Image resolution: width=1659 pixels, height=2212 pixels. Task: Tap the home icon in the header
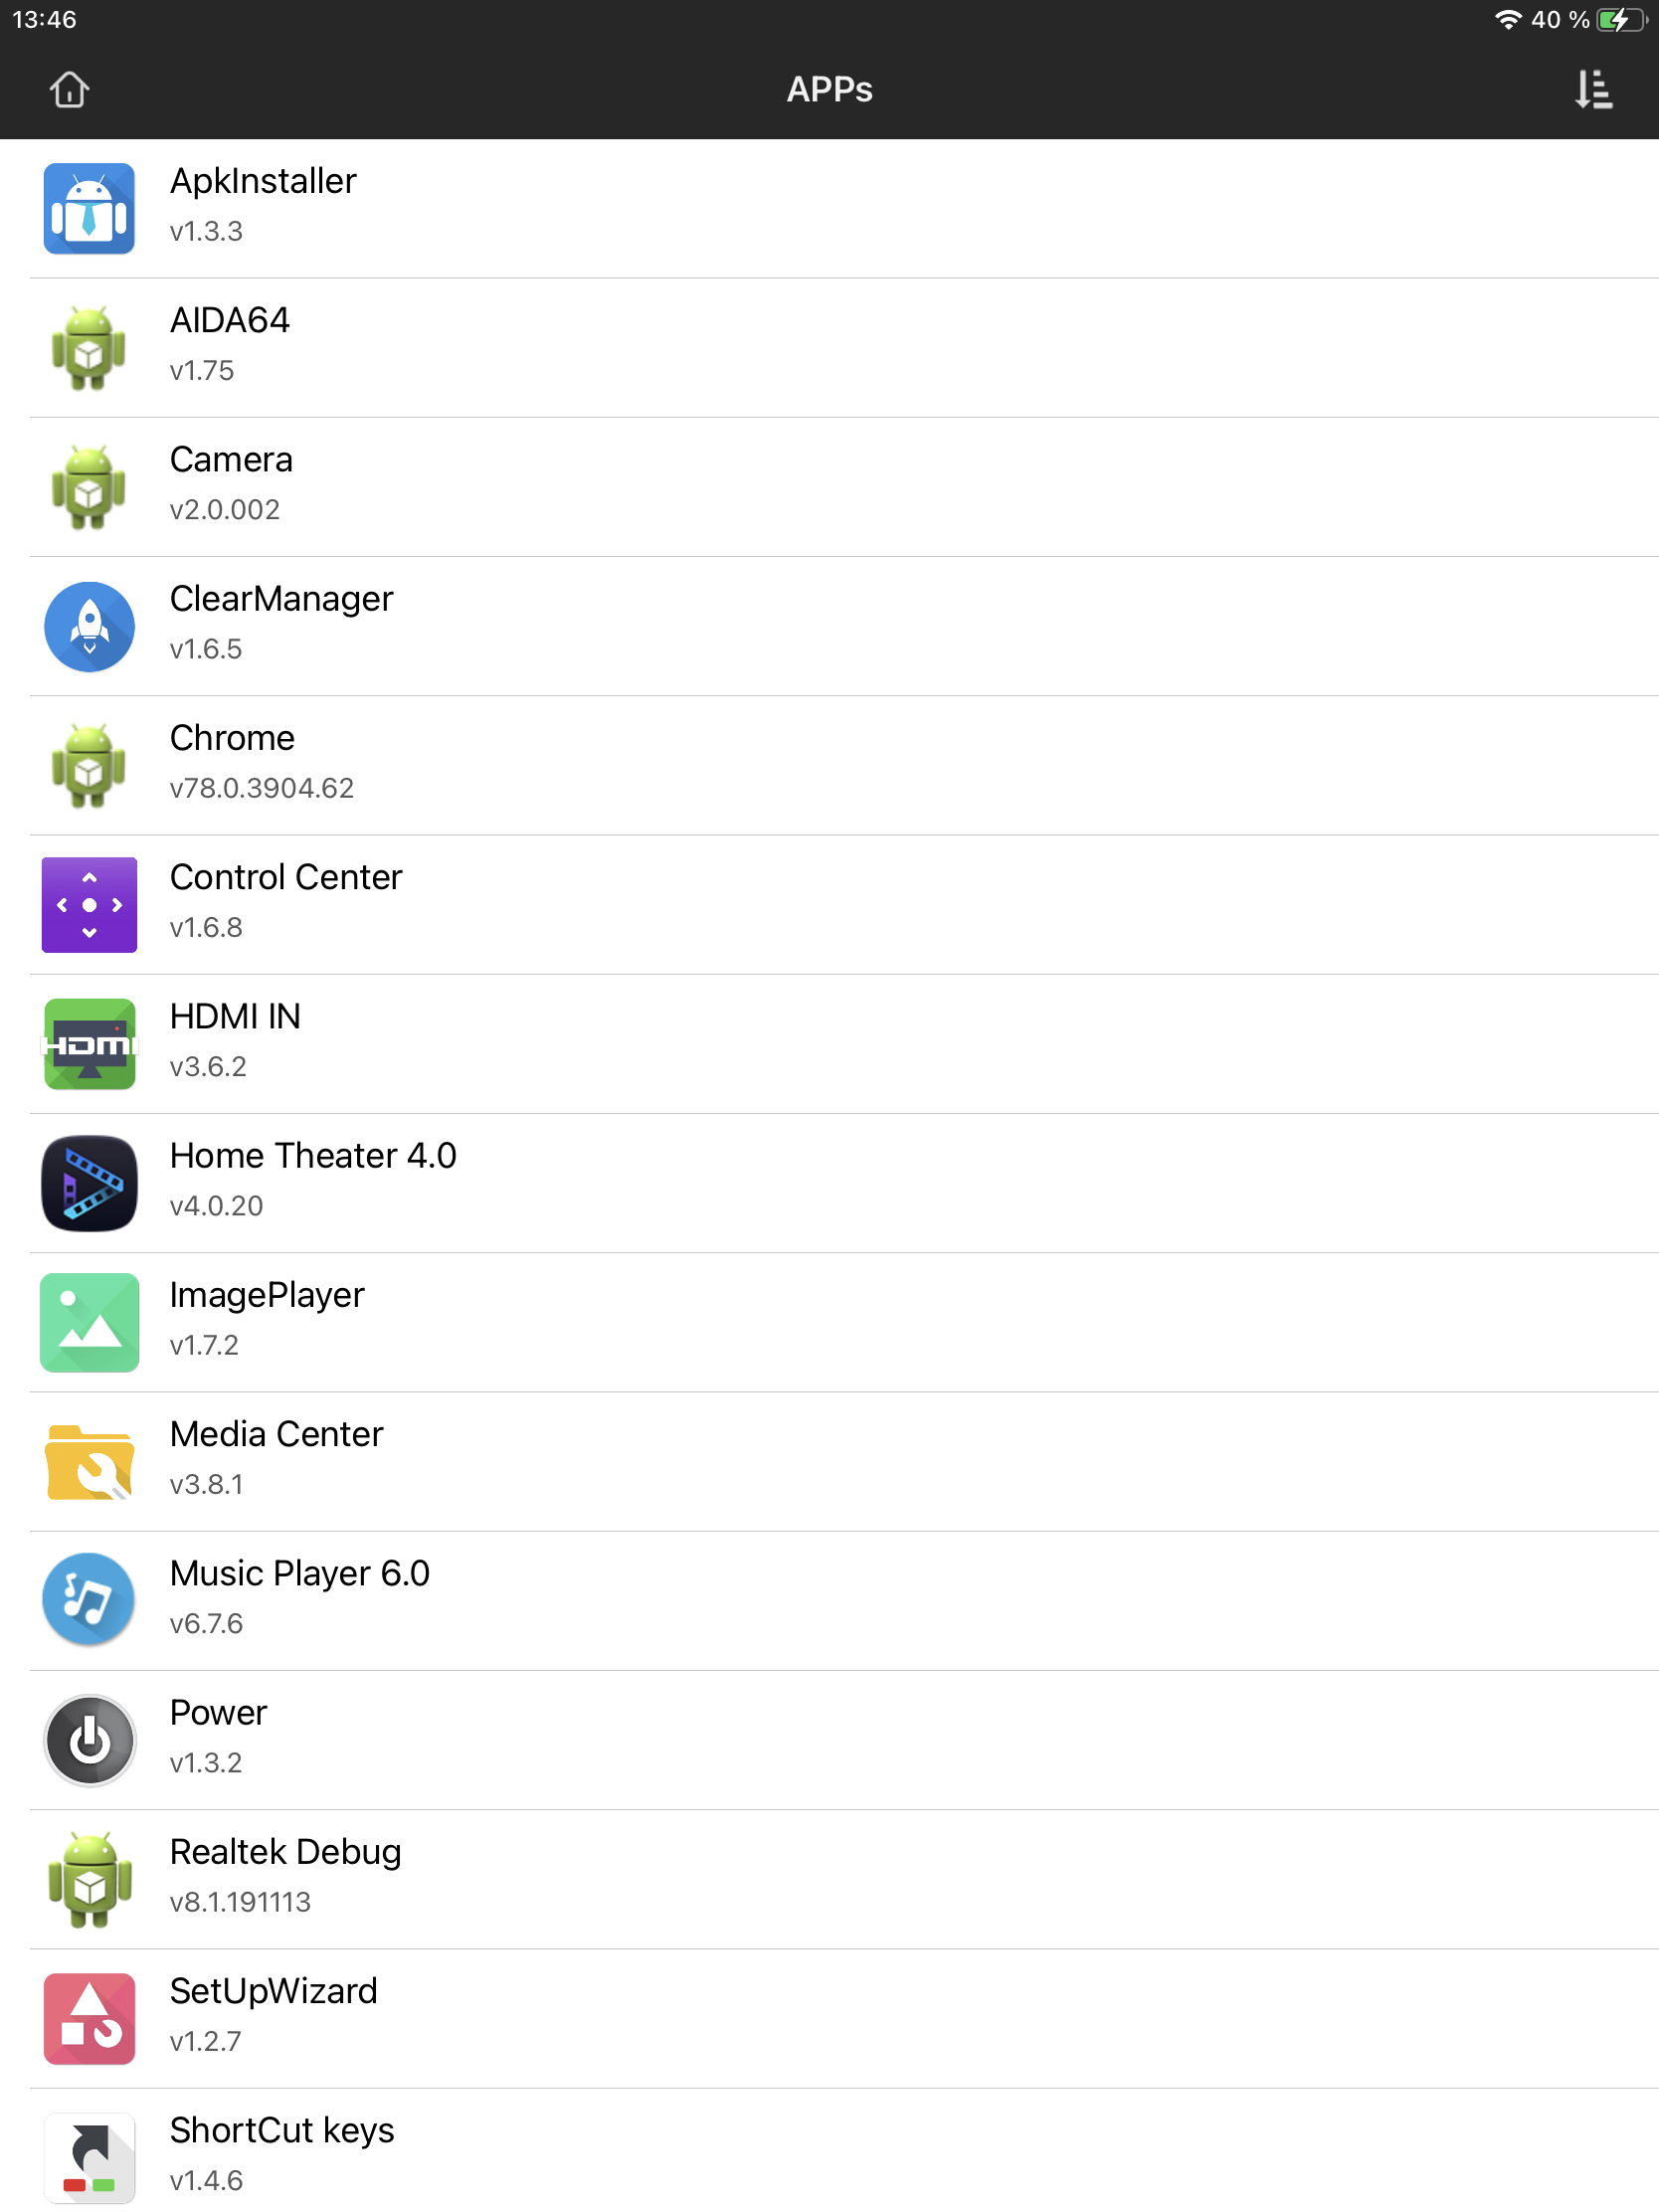tap(69, 89)
